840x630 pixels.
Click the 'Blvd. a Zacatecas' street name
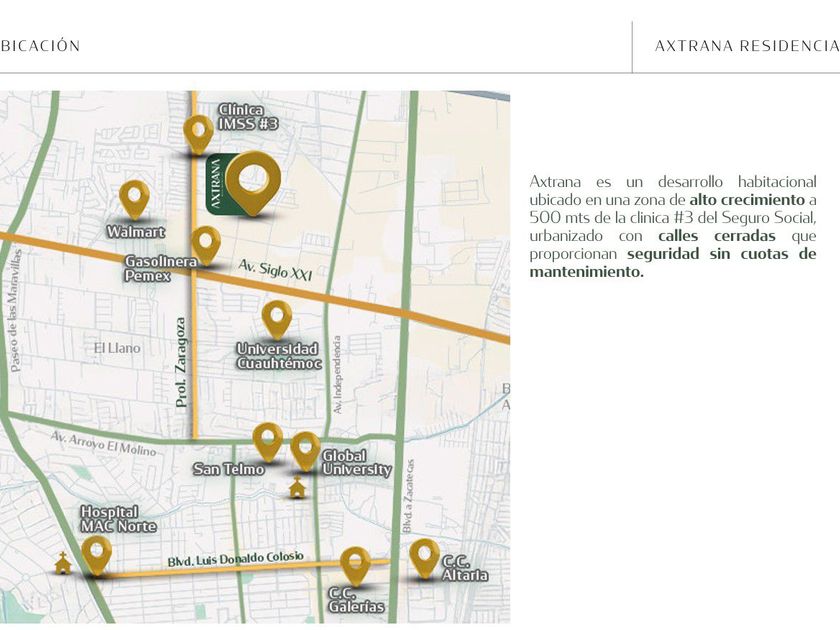point(408,496)
